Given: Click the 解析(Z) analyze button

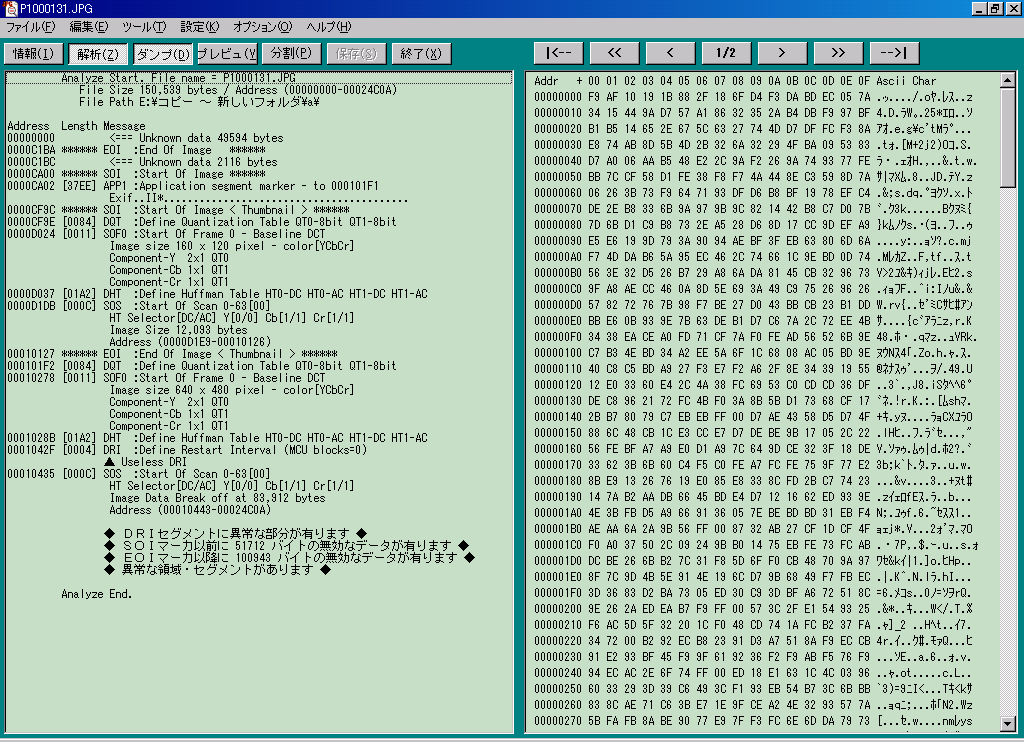Looking at the screenshot, I should (98, 54).
